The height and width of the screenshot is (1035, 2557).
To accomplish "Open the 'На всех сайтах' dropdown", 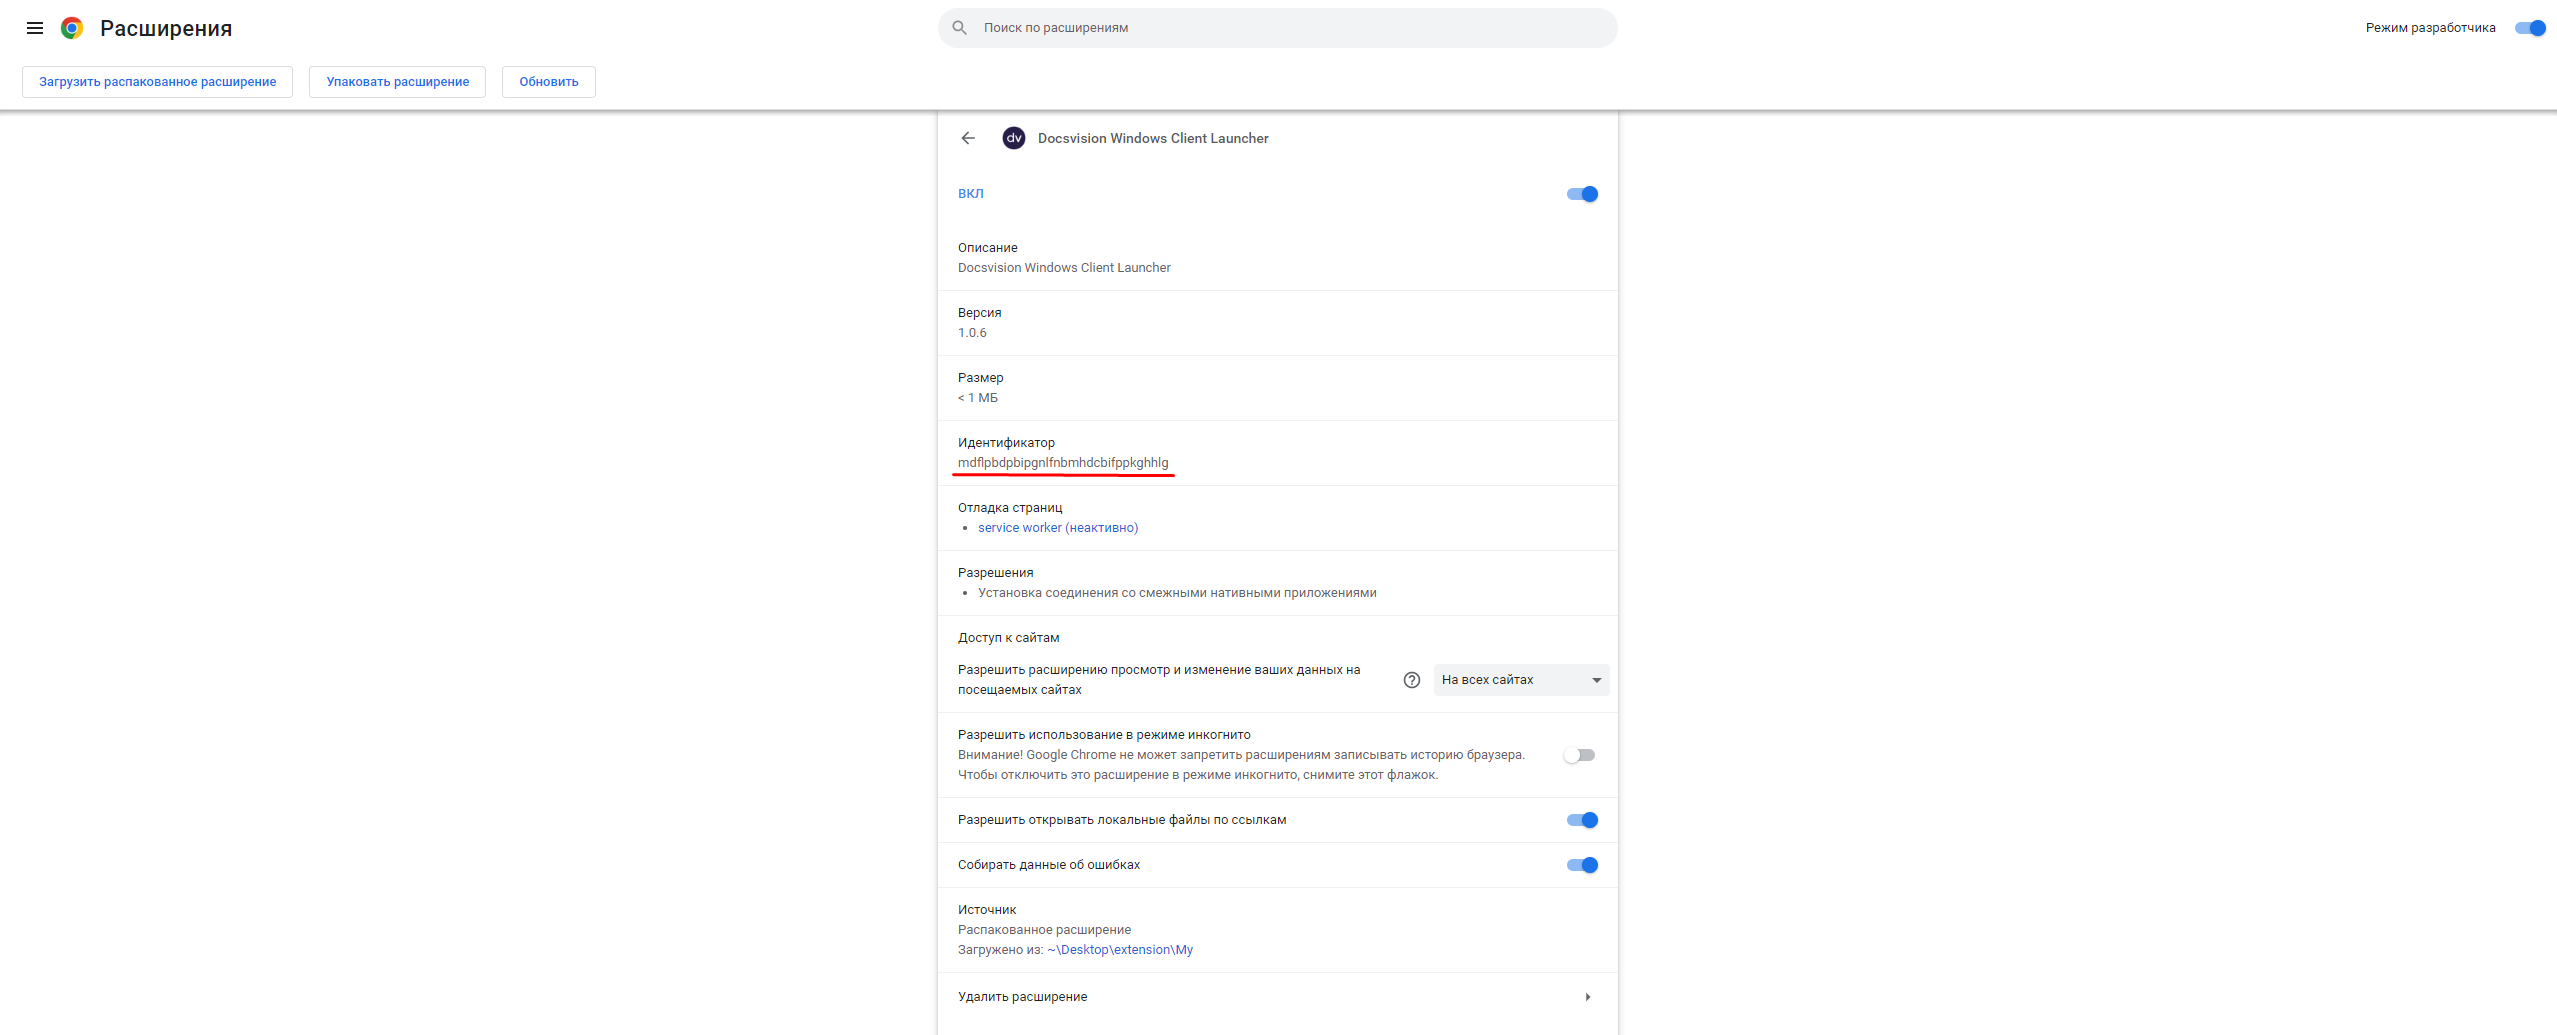I will pos(1521,680).
